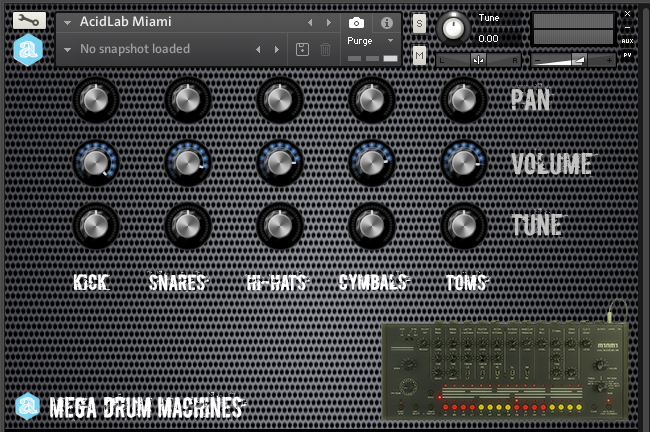Click the Cymbals tune knob
Image resolution: width=650 pixels, height=432 pixels.
tap(372, 226)
